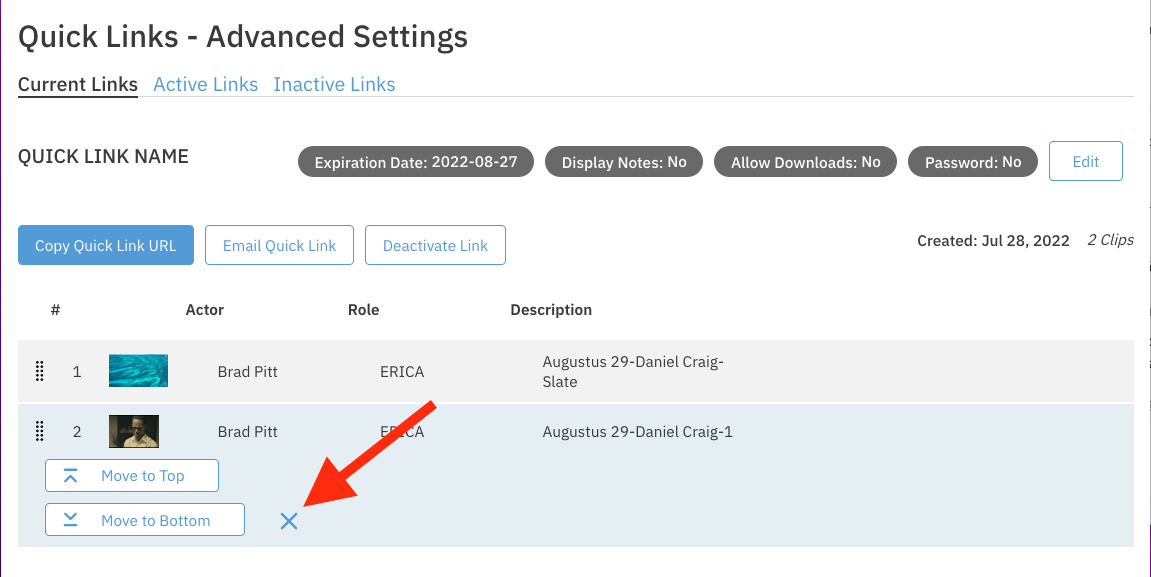Switch to the Inactive Links tab
The height and width of the screenshot is (577, 1151).
[334, 85]
